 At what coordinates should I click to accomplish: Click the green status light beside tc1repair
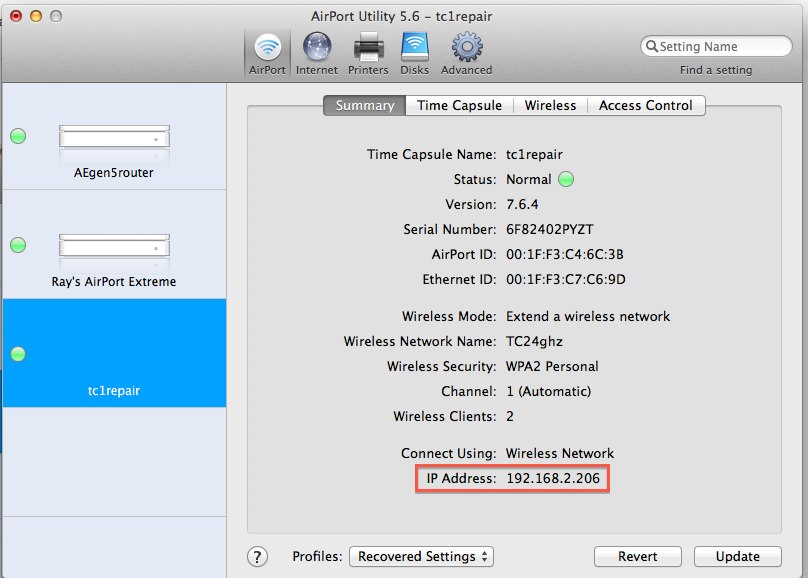coord(18,354)
